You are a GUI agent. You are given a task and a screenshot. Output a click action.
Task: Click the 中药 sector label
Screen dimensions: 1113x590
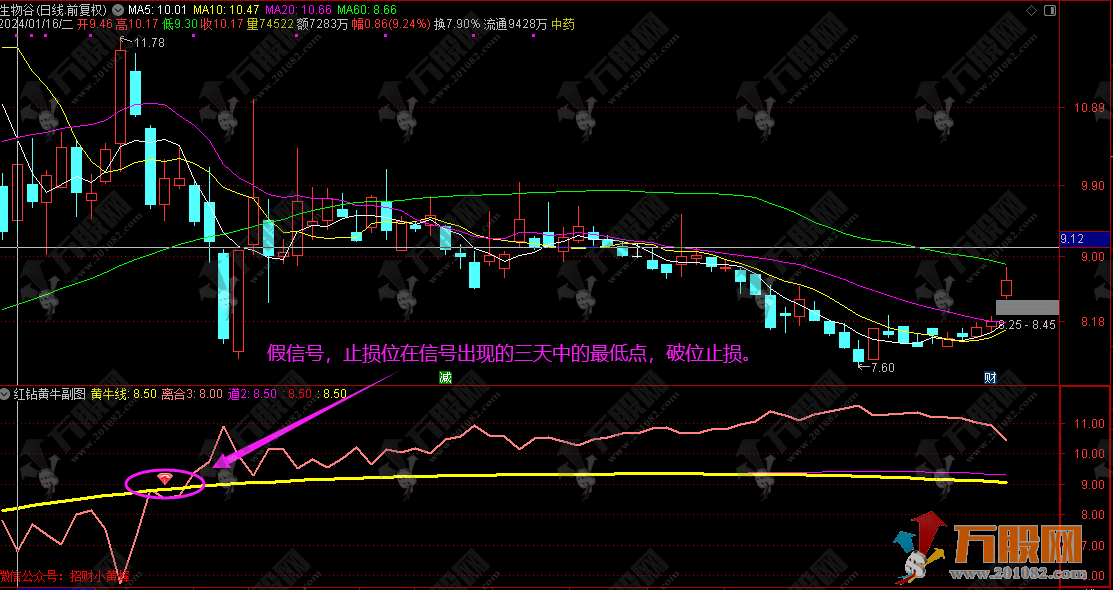563,24
